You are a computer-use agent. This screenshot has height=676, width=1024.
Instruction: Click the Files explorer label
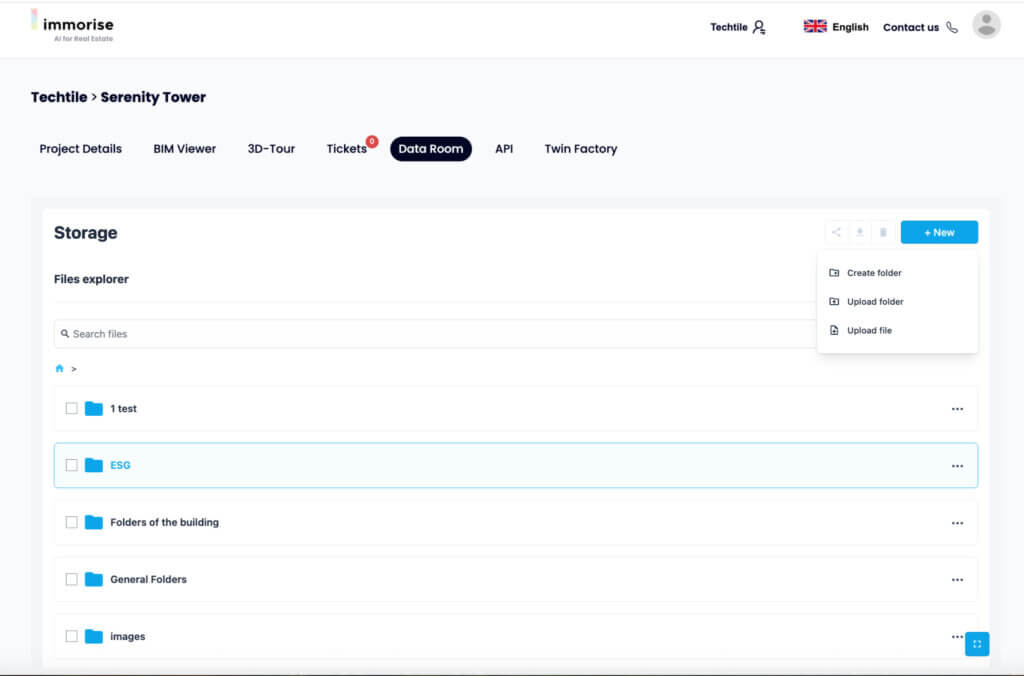(x=91, y=280)
